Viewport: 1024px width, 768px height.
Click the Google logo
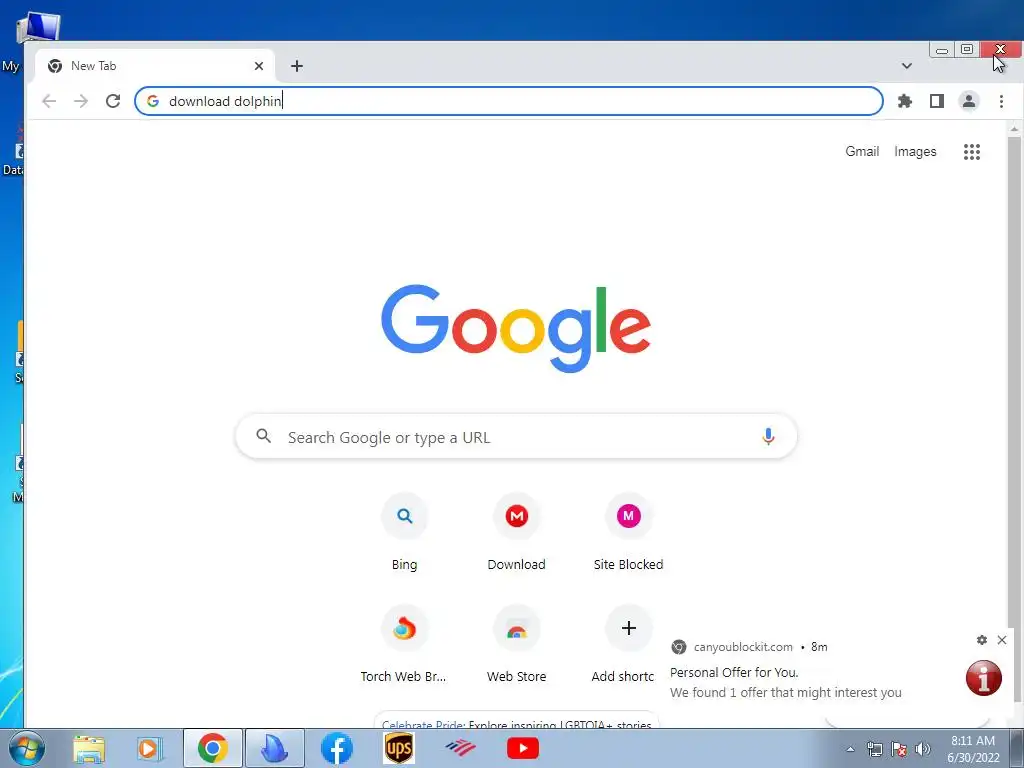[516, 328]
